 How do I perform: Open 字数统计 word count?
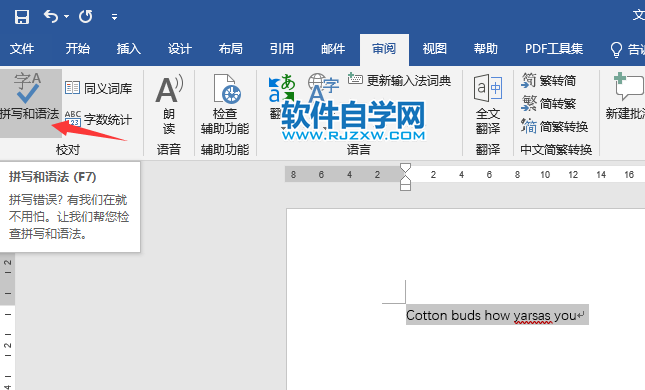(x=98, y=120)
